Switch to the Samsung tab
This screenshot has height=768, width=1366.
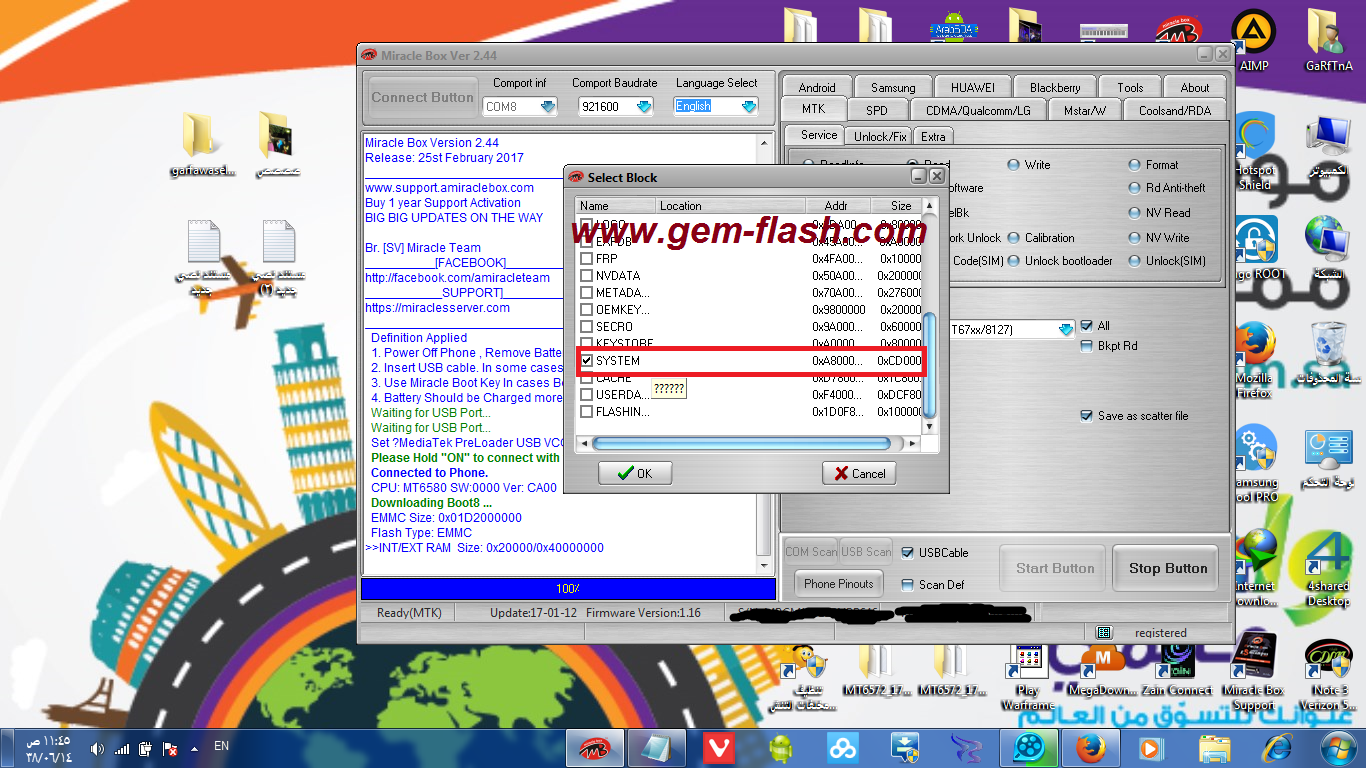click(892, 87)
